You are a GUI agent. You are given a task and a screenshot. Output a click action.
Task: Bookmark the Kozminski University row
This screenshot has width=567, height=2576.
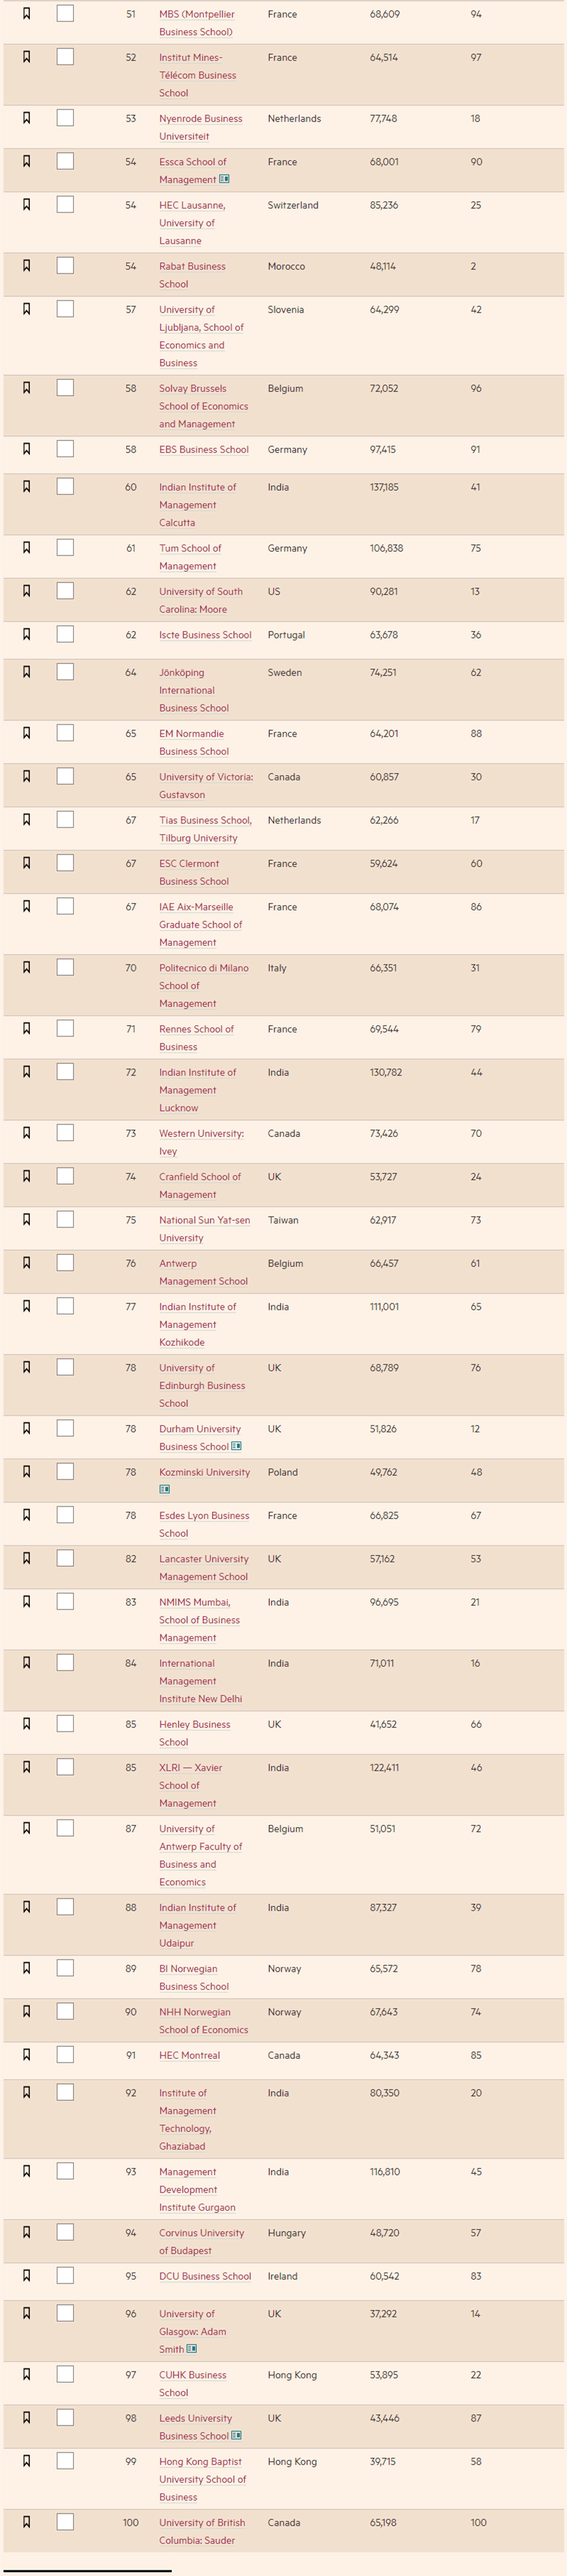[26, 1471]
